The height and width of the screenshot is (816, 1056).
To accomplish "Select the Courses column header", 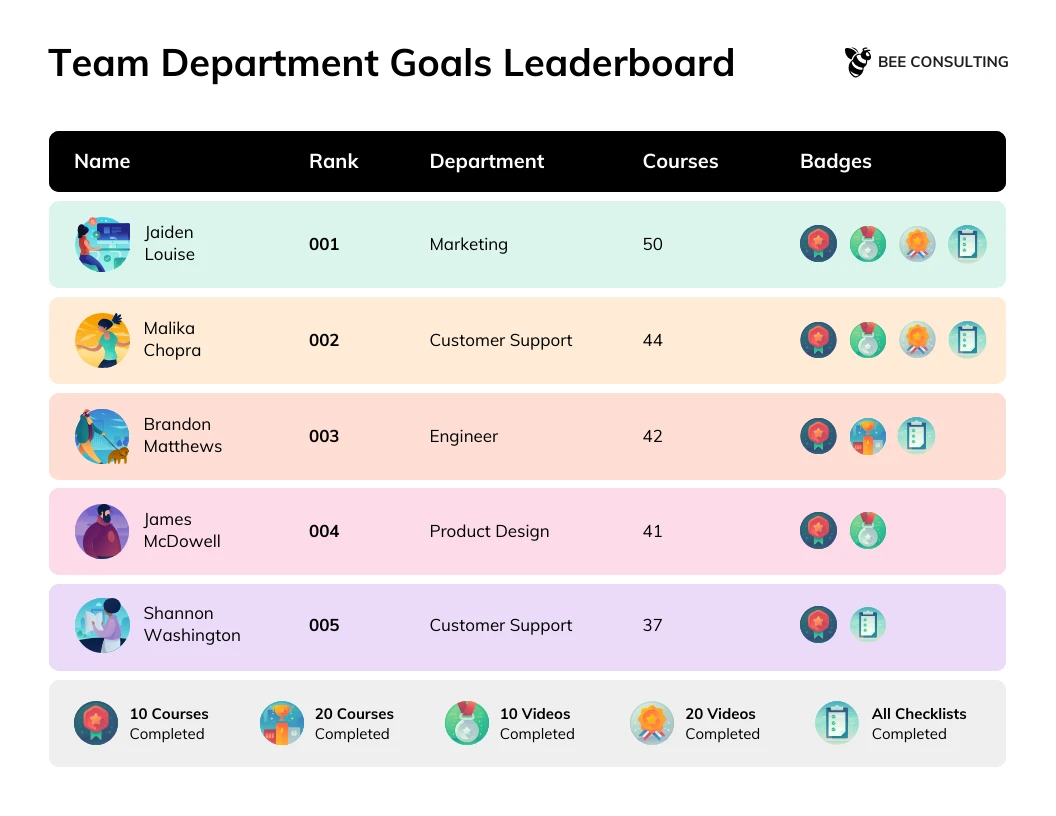I will click(x=680, y=161).
